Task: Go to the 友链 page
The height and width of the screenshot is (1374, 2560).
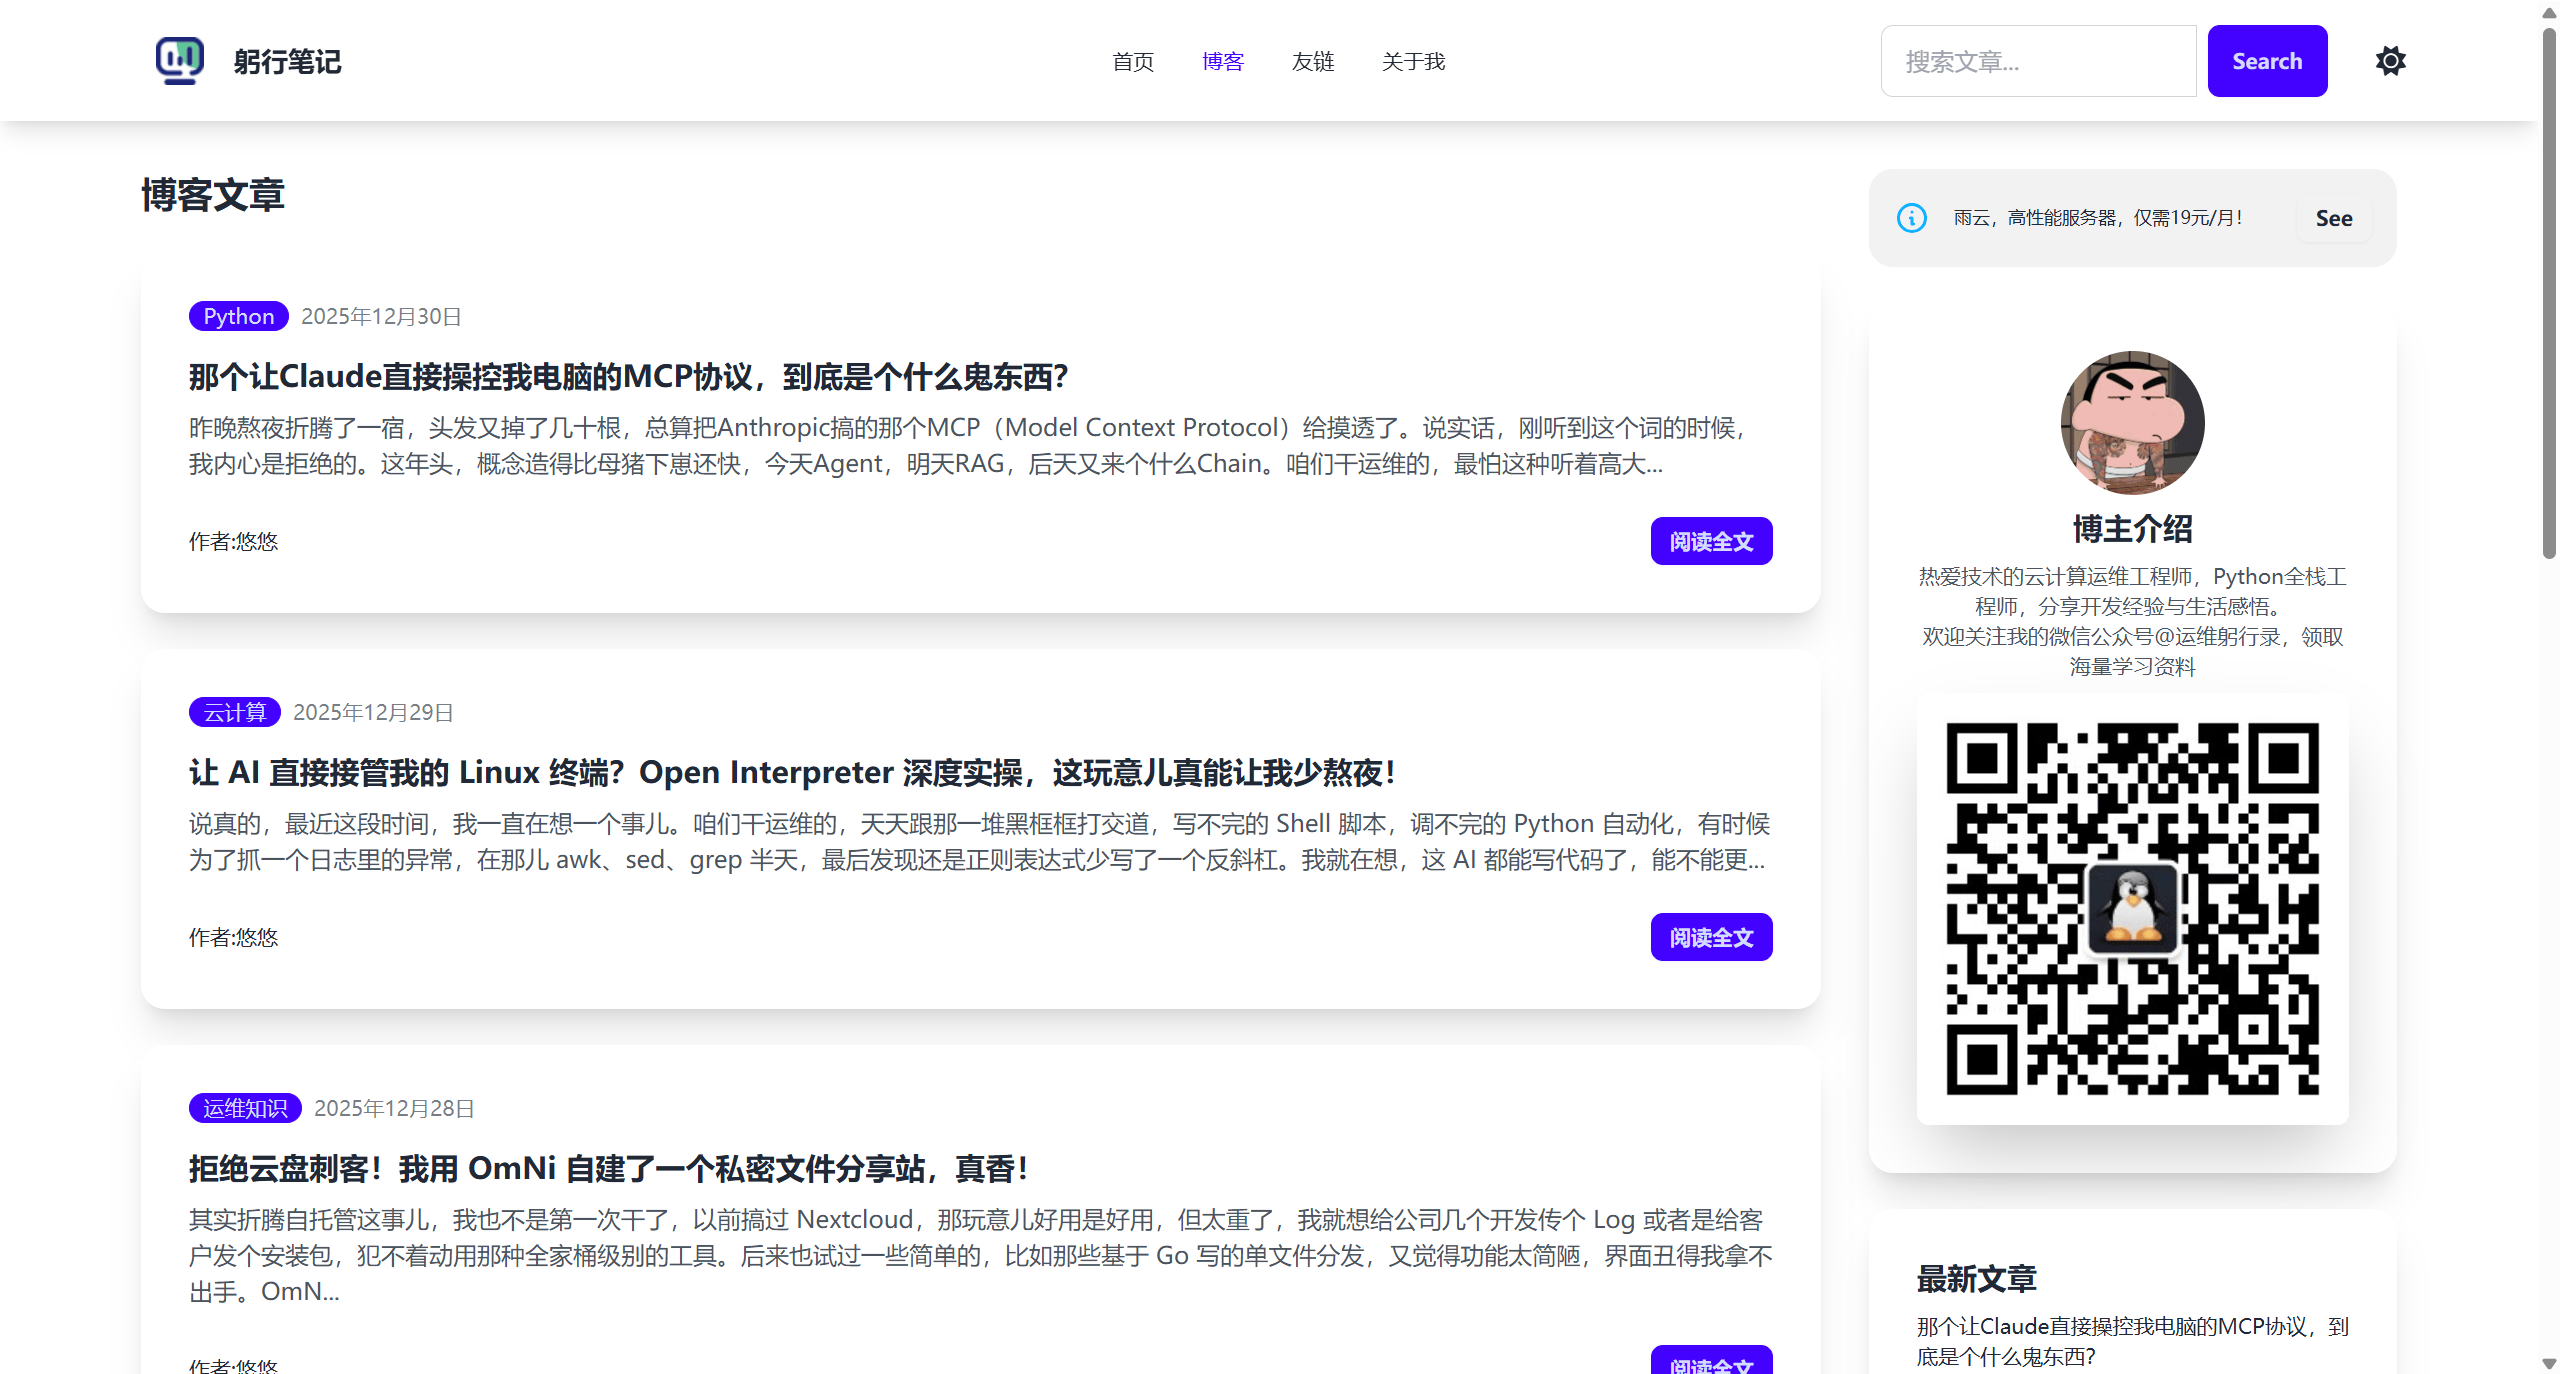Action: (x=1312, y=62)
